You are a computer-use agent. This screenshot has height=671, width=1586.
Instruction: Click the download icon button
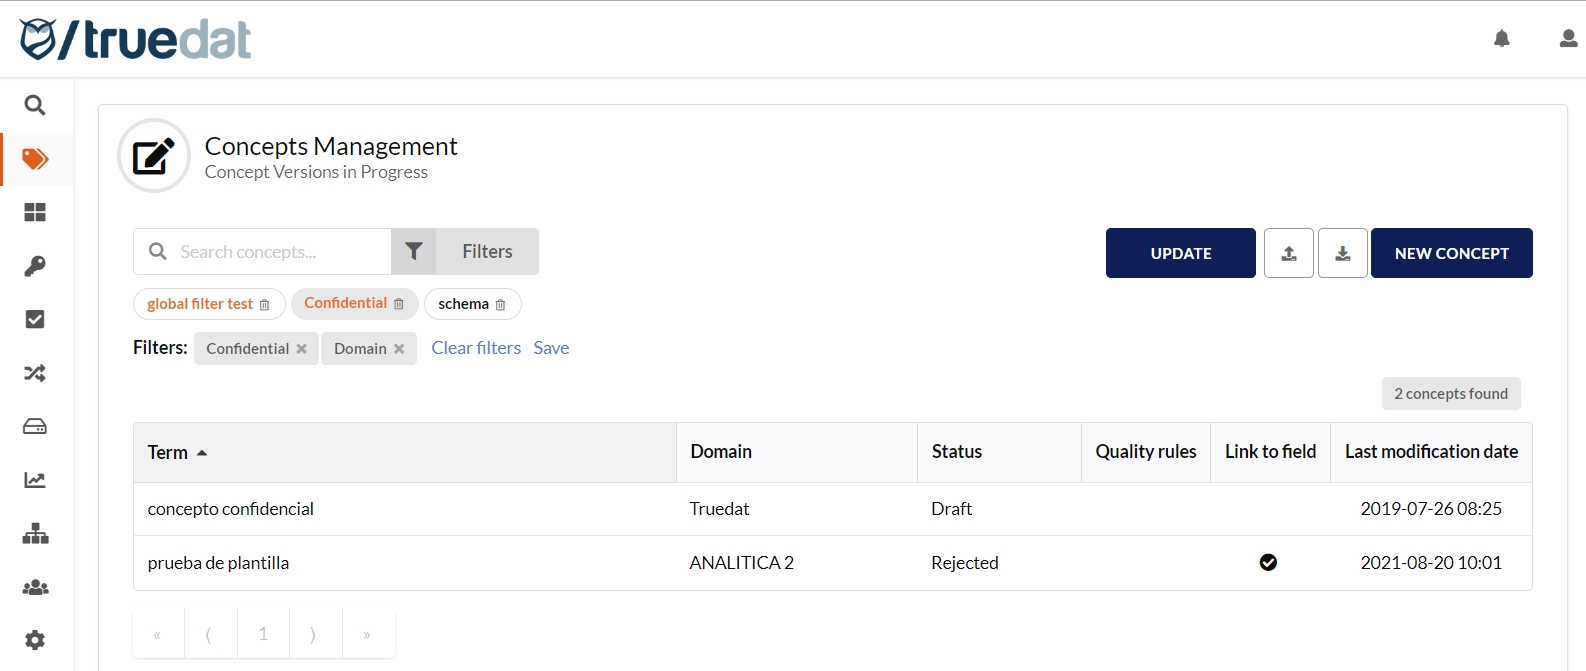point(1343,253)
